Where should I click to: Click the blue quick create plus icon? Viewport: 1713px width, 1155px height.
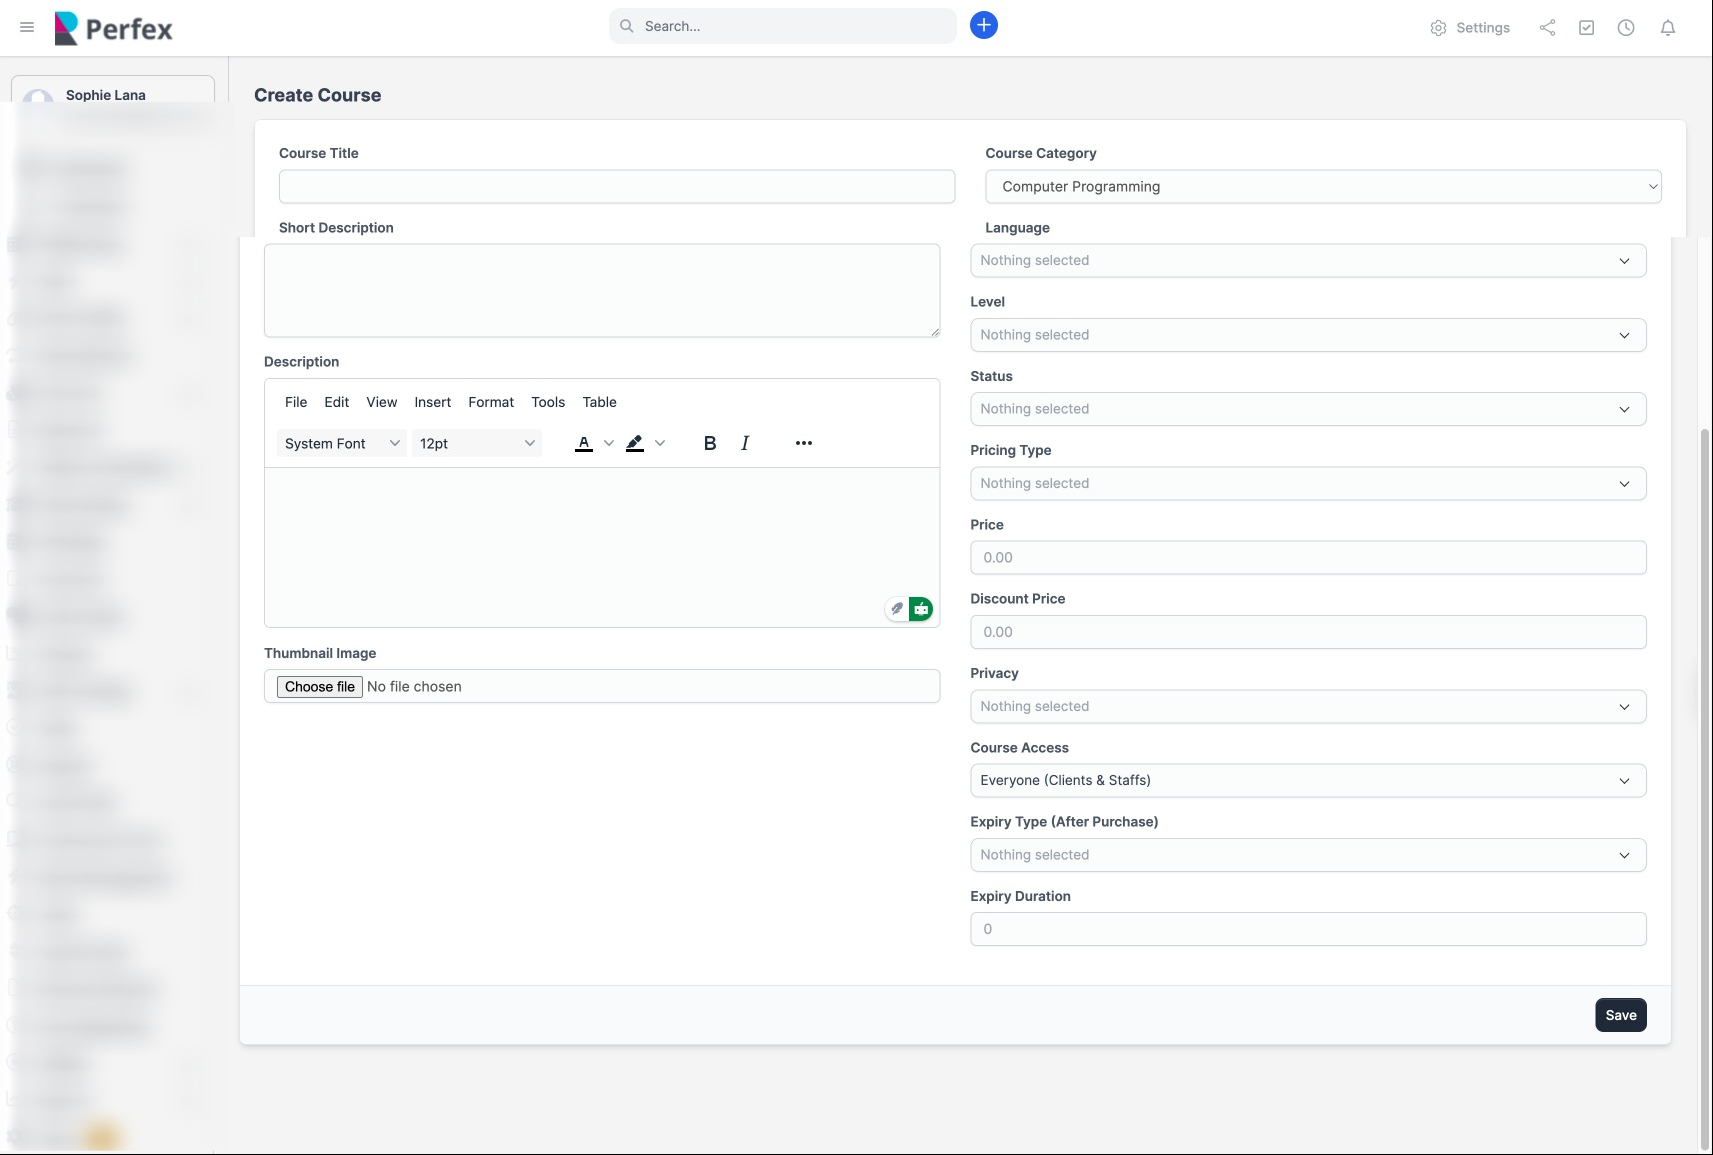983,26
